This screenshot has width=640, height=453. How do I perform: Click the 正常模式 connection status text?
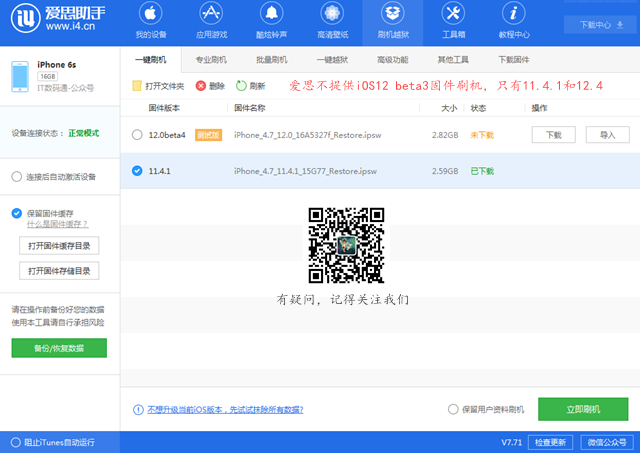point(84,133)
